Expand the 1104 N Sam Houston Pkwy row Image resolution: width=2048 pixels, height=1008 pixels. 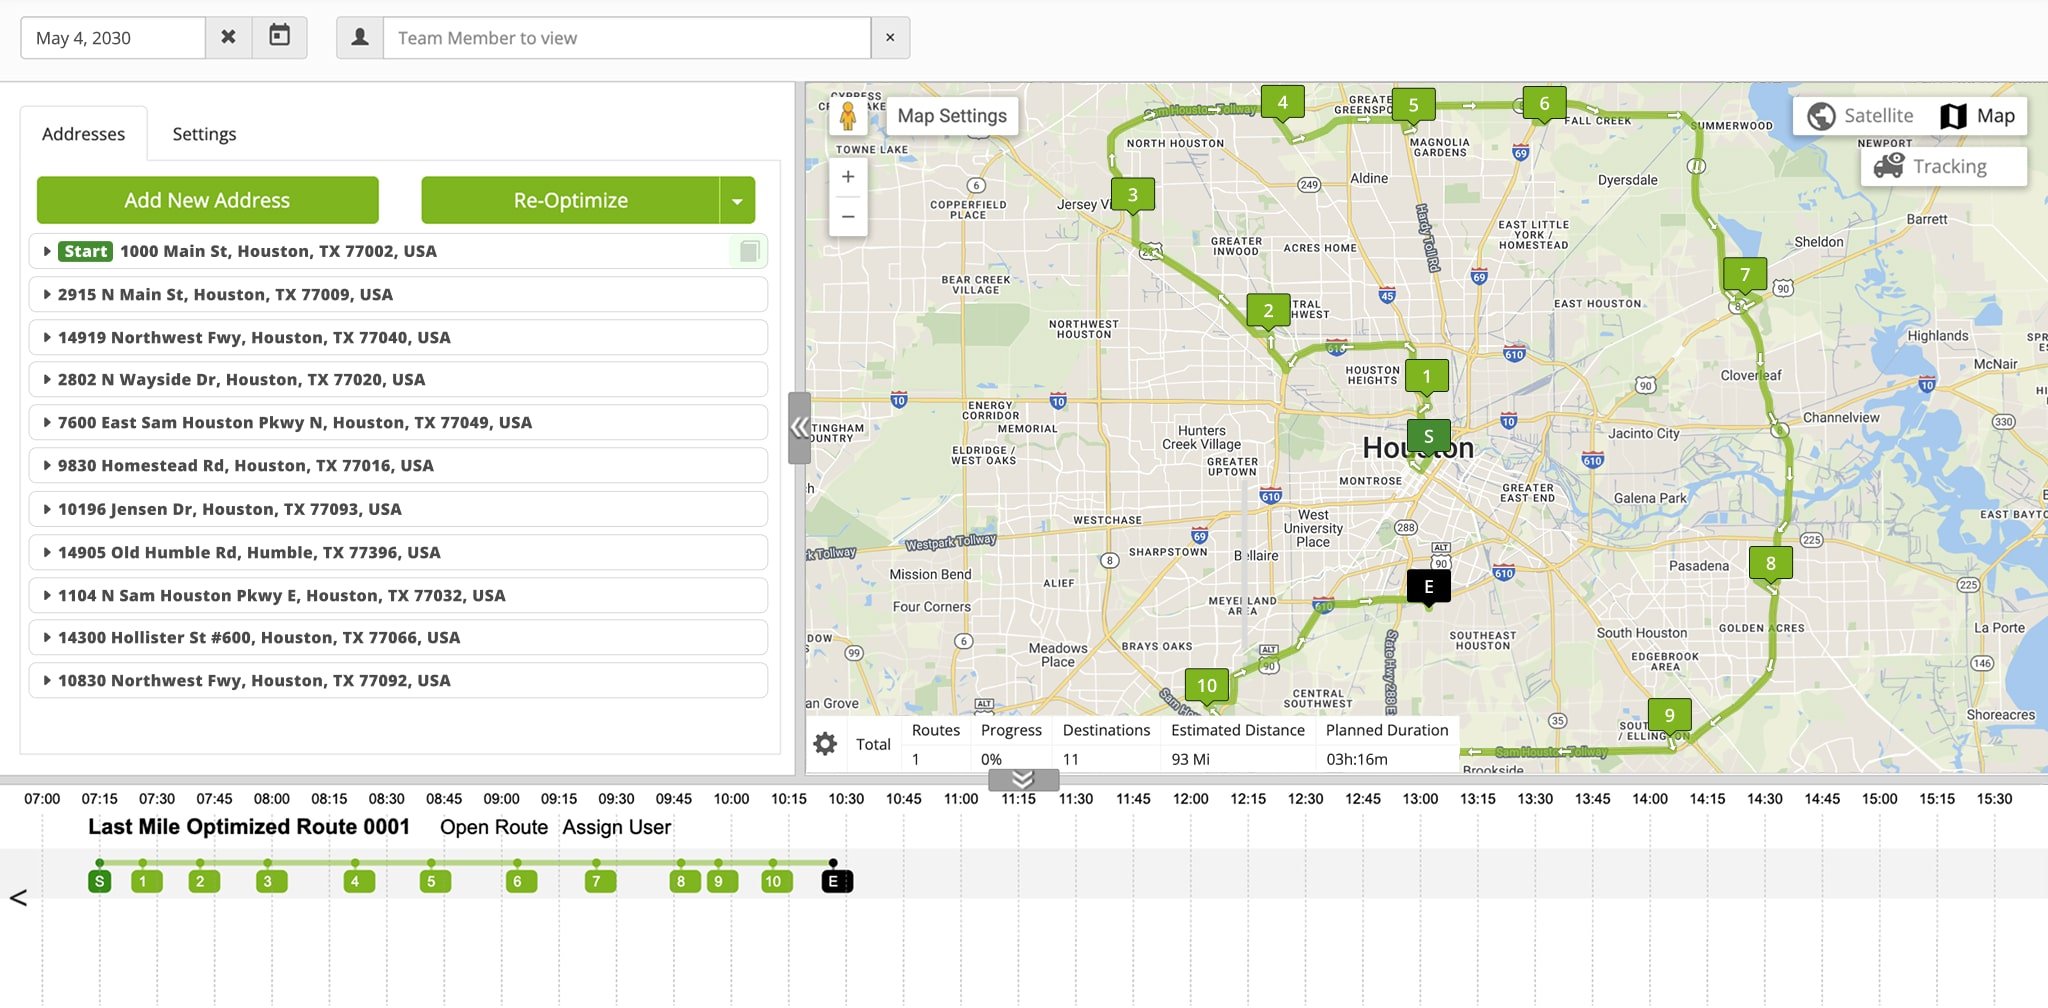coord(47,595)
